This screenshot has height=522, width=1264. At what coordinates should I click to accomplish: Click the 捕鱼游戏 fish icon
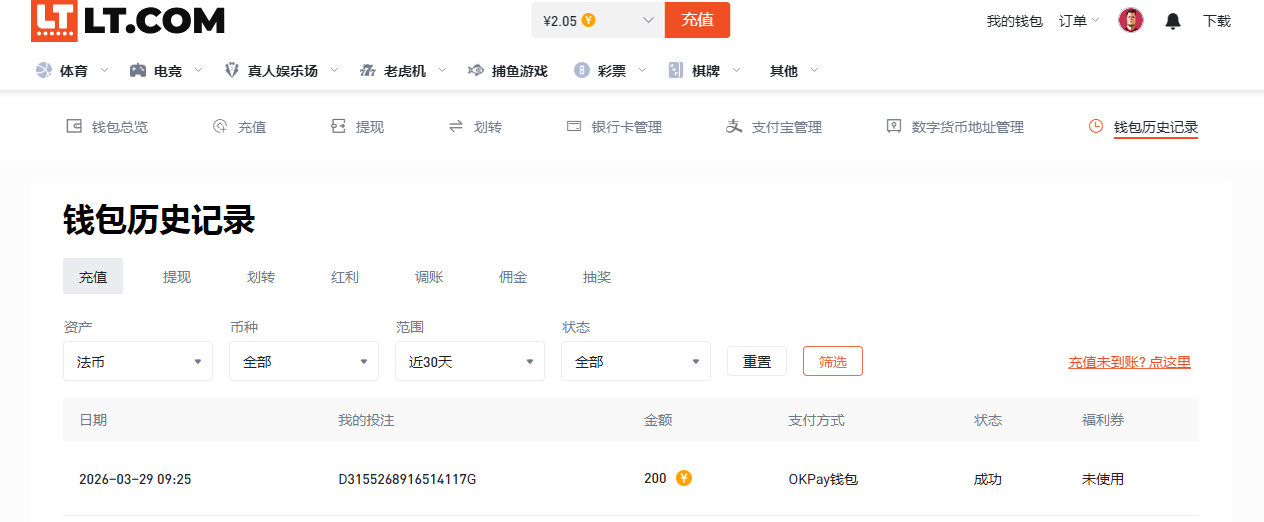pos(476,71)
